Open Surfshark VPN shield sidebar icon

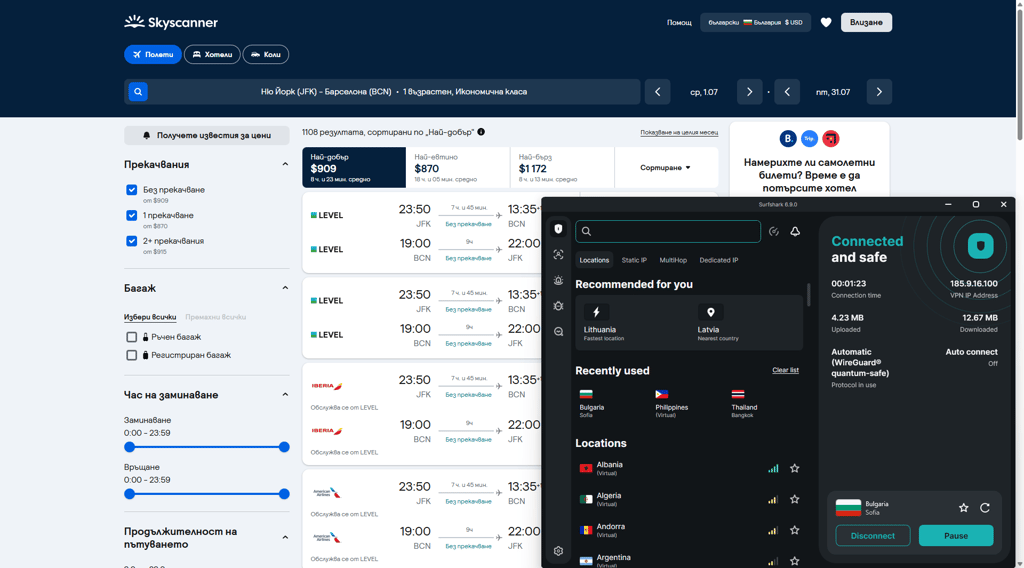[558, 229]
